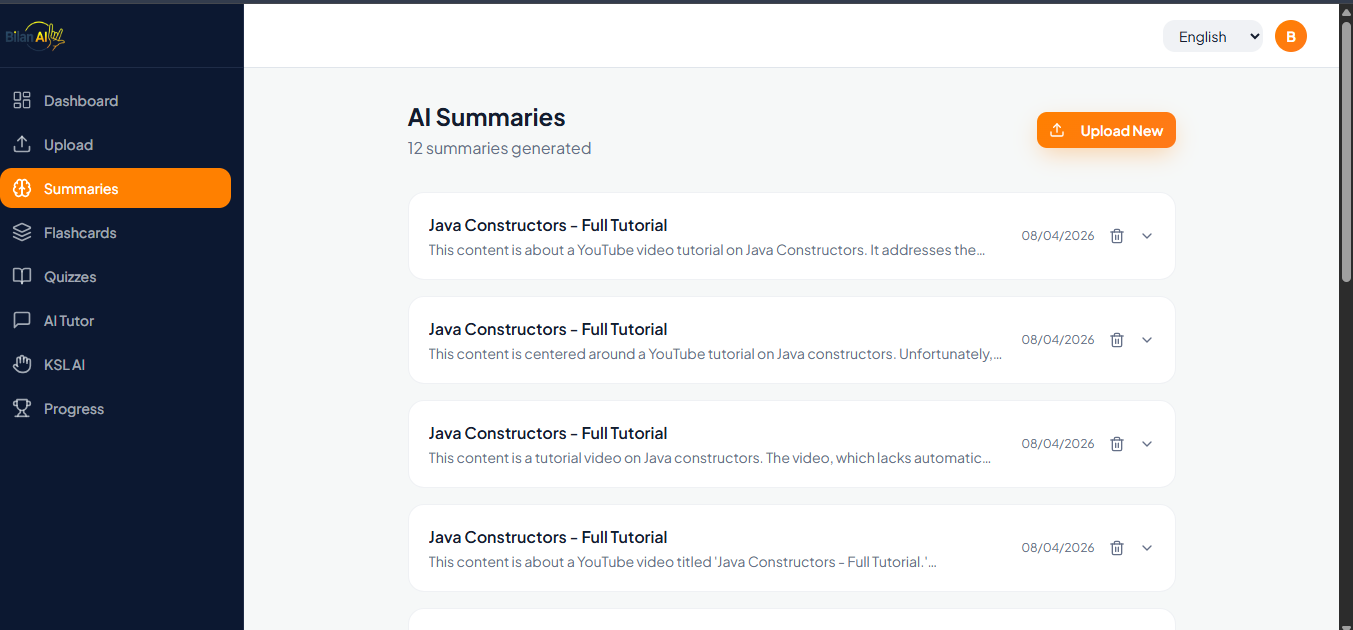1353x630 pixels.
Task: Click the Upload tray icon in sidebar
Action: click(x=22, y=145)
